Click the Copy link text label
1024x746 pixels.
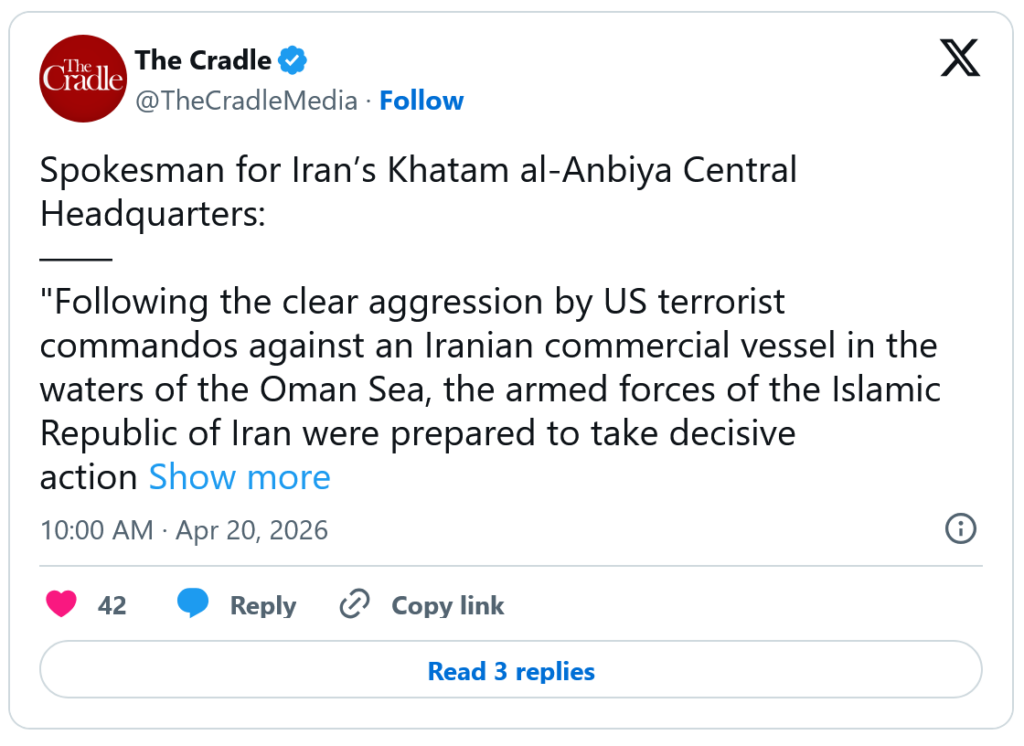[447, 605]
